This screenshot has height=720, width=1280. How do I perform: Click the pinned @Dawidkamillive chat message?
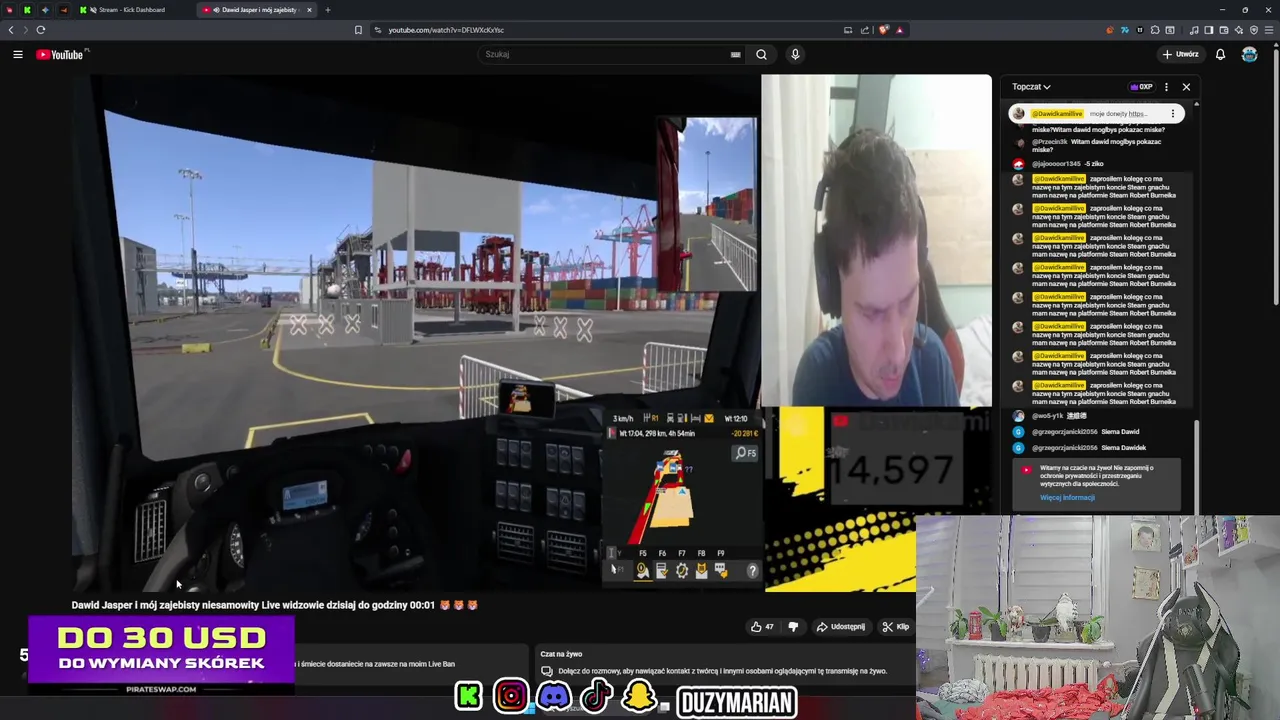(x=1096, y=114)
